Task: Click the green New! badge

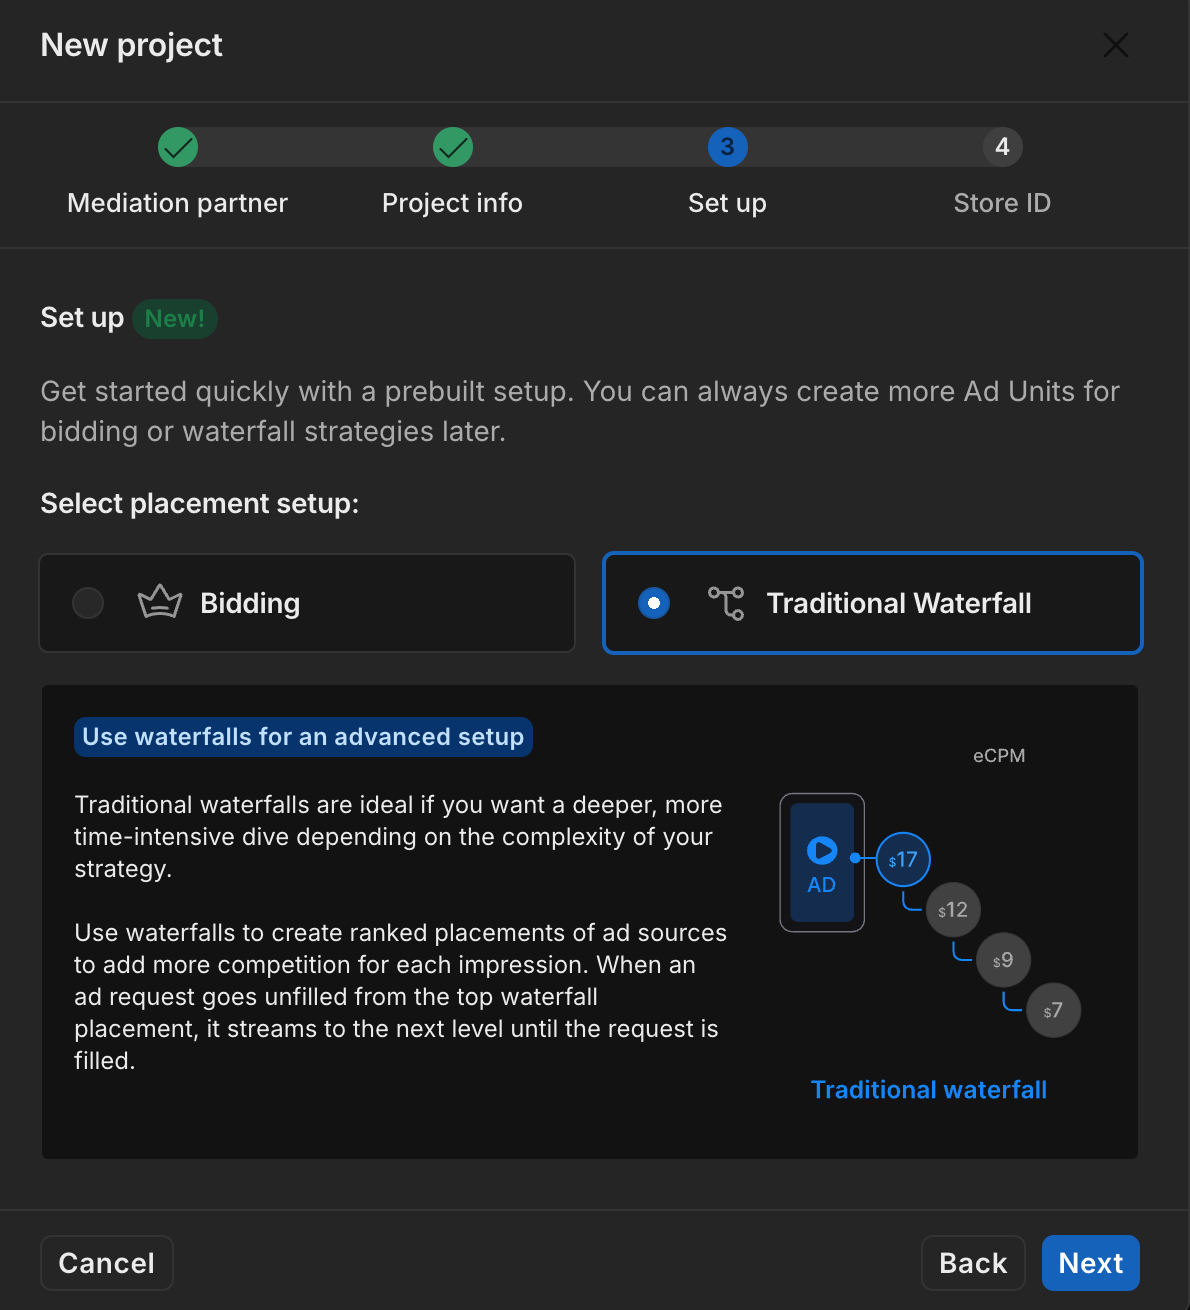Action: 175,319
